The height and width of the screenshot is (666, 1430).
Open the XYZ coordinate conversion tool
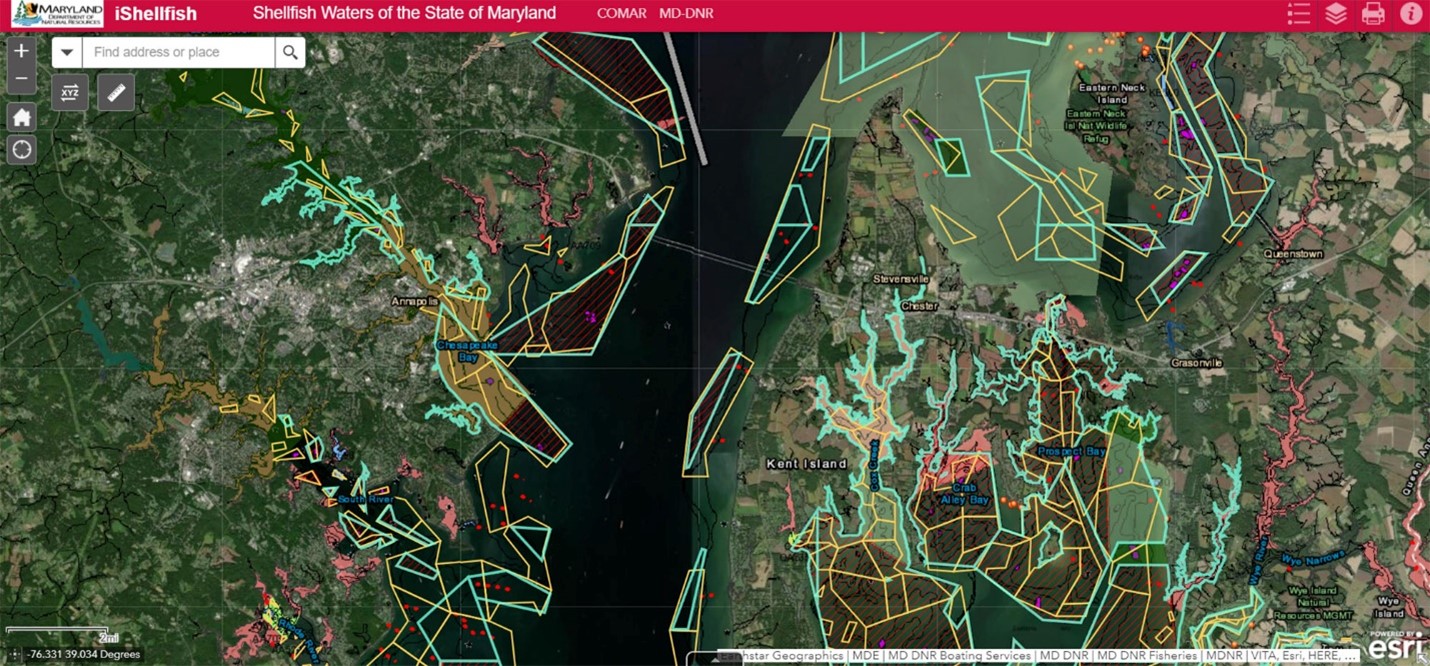(x=70, y=93)
